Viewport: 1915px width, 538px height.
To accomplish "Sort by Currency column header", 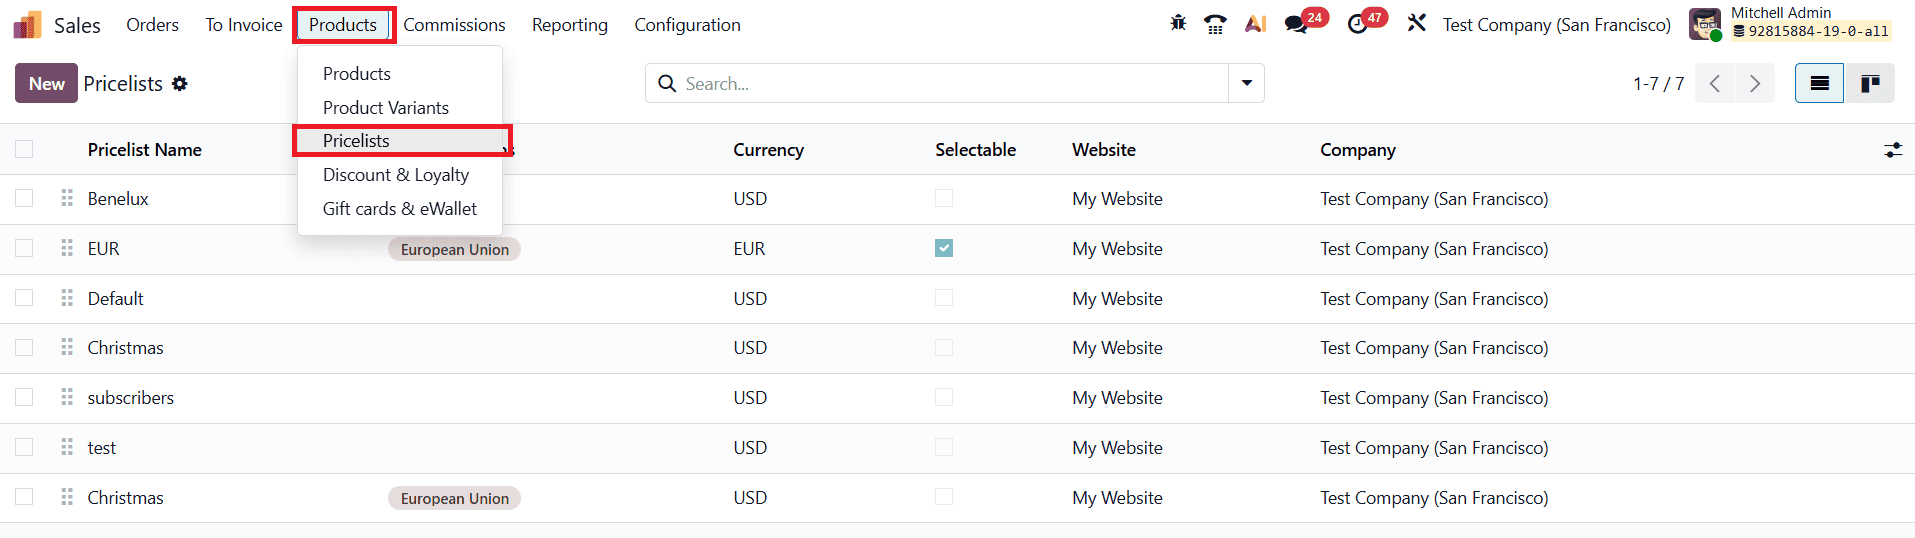I will (768, 150).
